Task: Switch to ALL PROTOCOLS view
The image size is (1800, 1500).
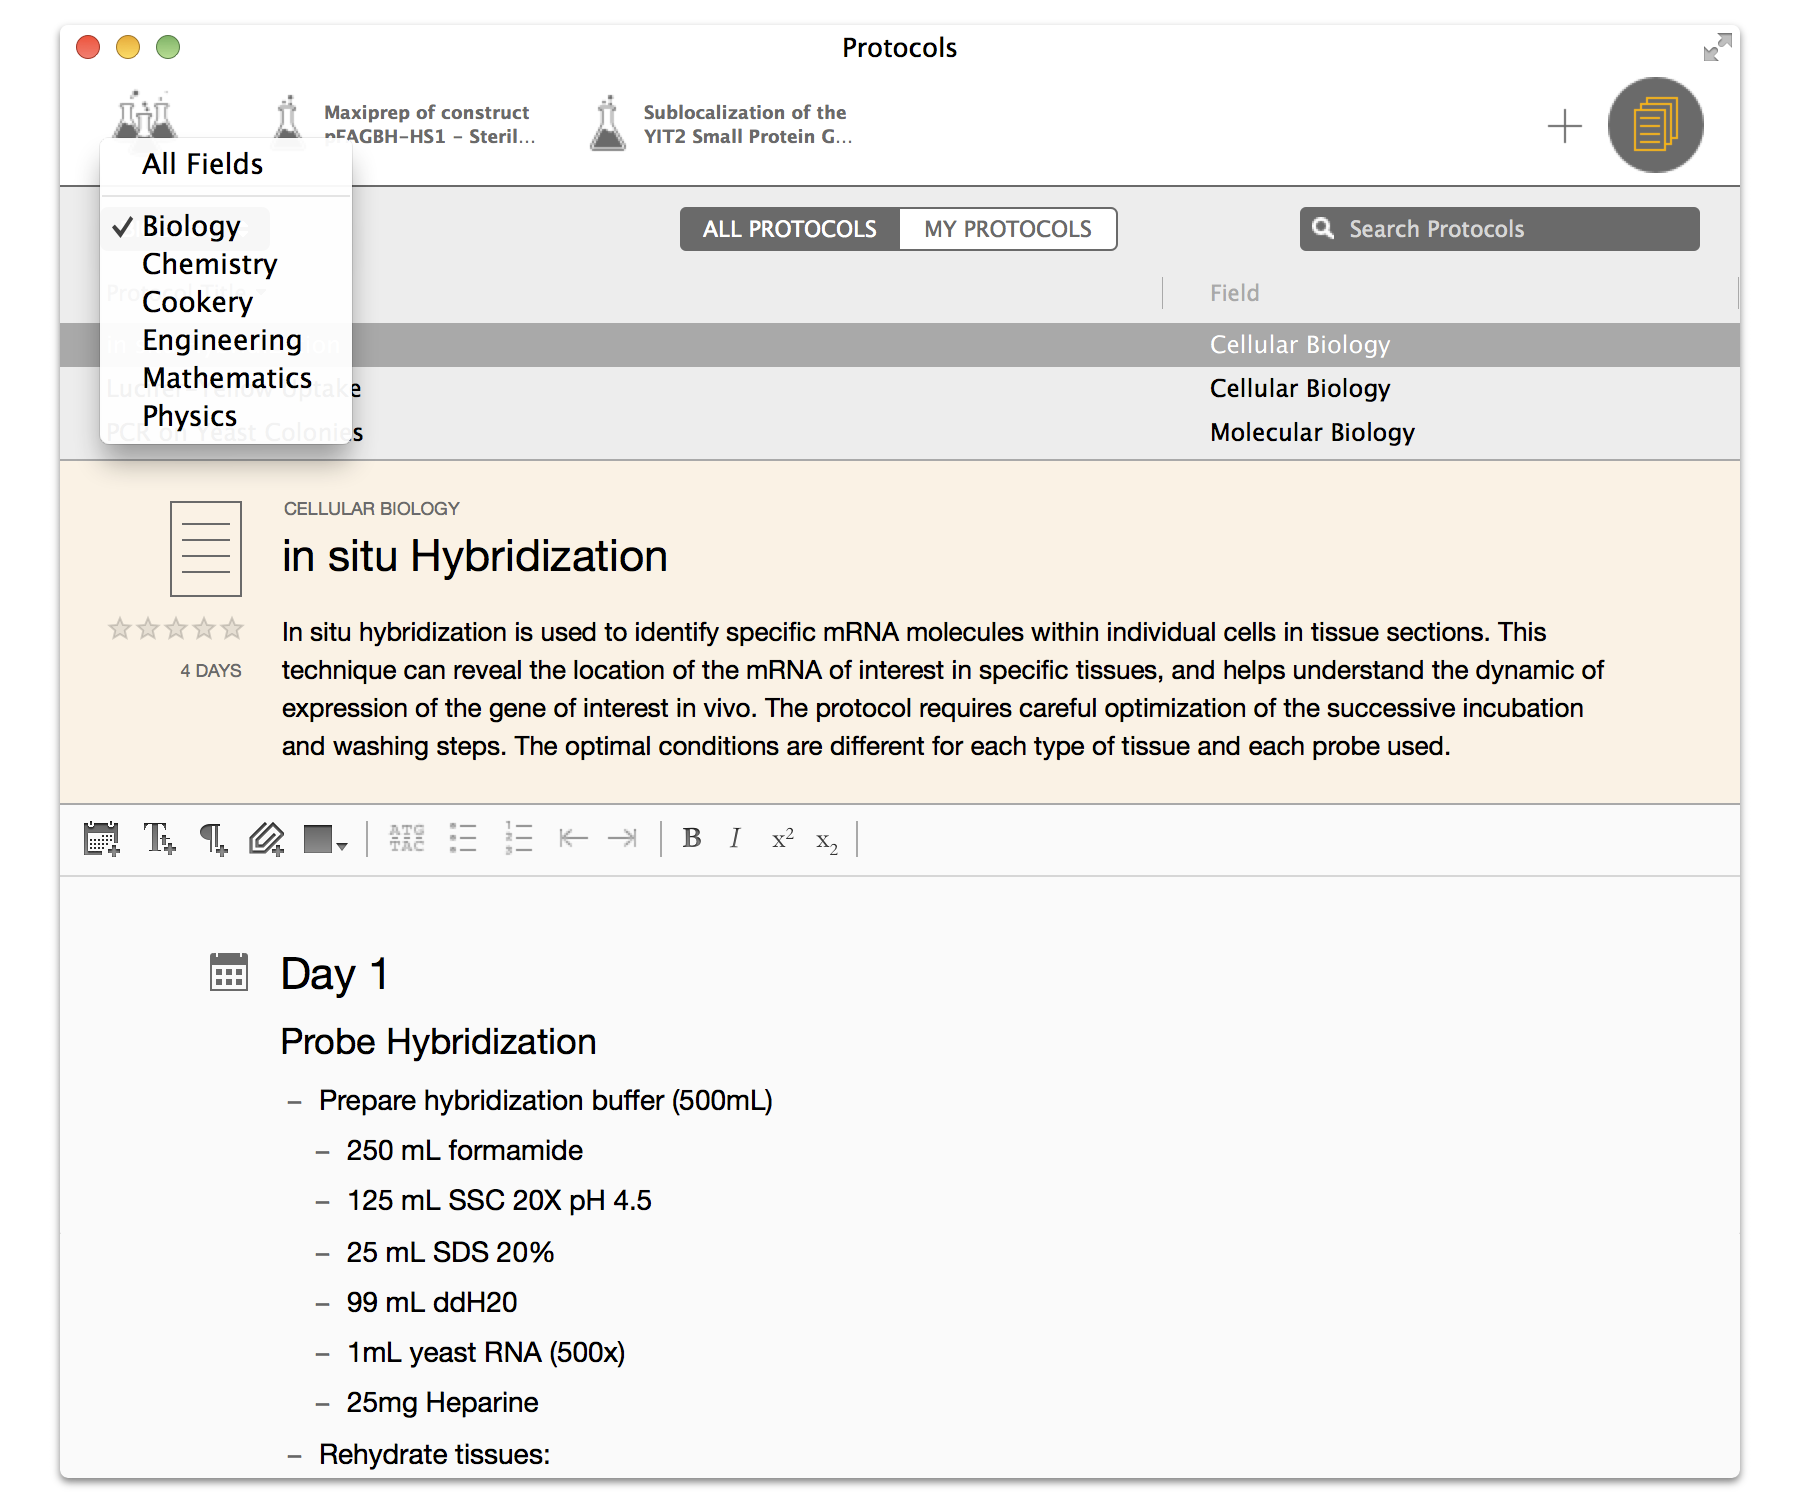Action: [790, 229]
